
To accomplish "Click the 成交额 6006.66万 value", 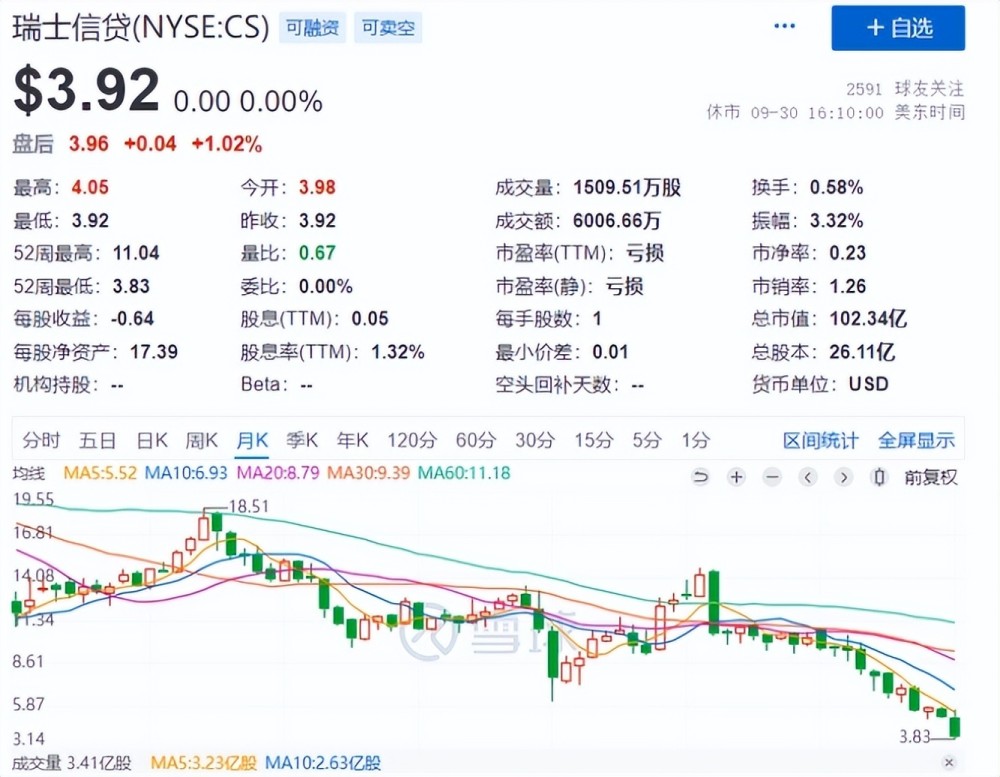I will [617, 221].
